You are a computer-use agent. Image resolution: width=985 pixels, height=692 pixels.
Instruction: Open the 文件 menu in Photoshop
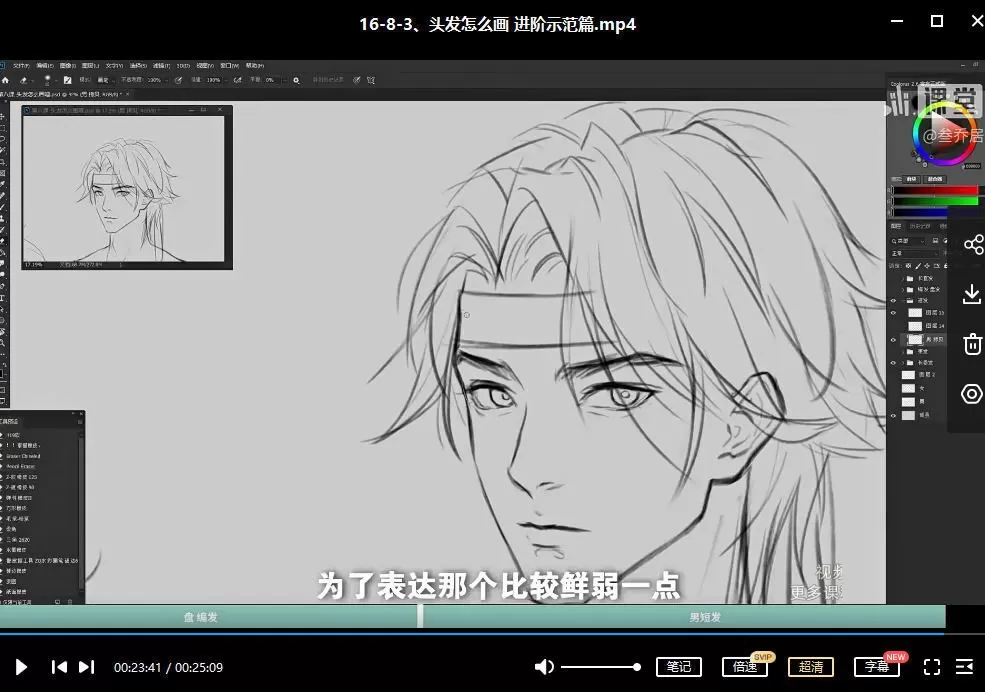click(x=21, y=65)
